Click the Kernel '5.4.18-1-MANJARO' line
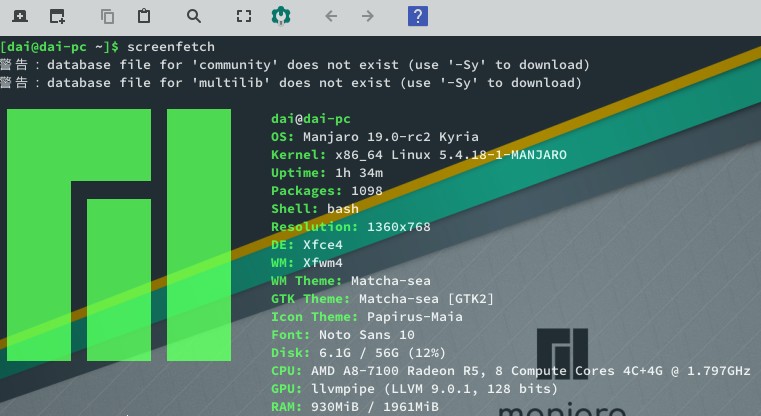This screenshot has width=761, height=416. click(419, 154)
